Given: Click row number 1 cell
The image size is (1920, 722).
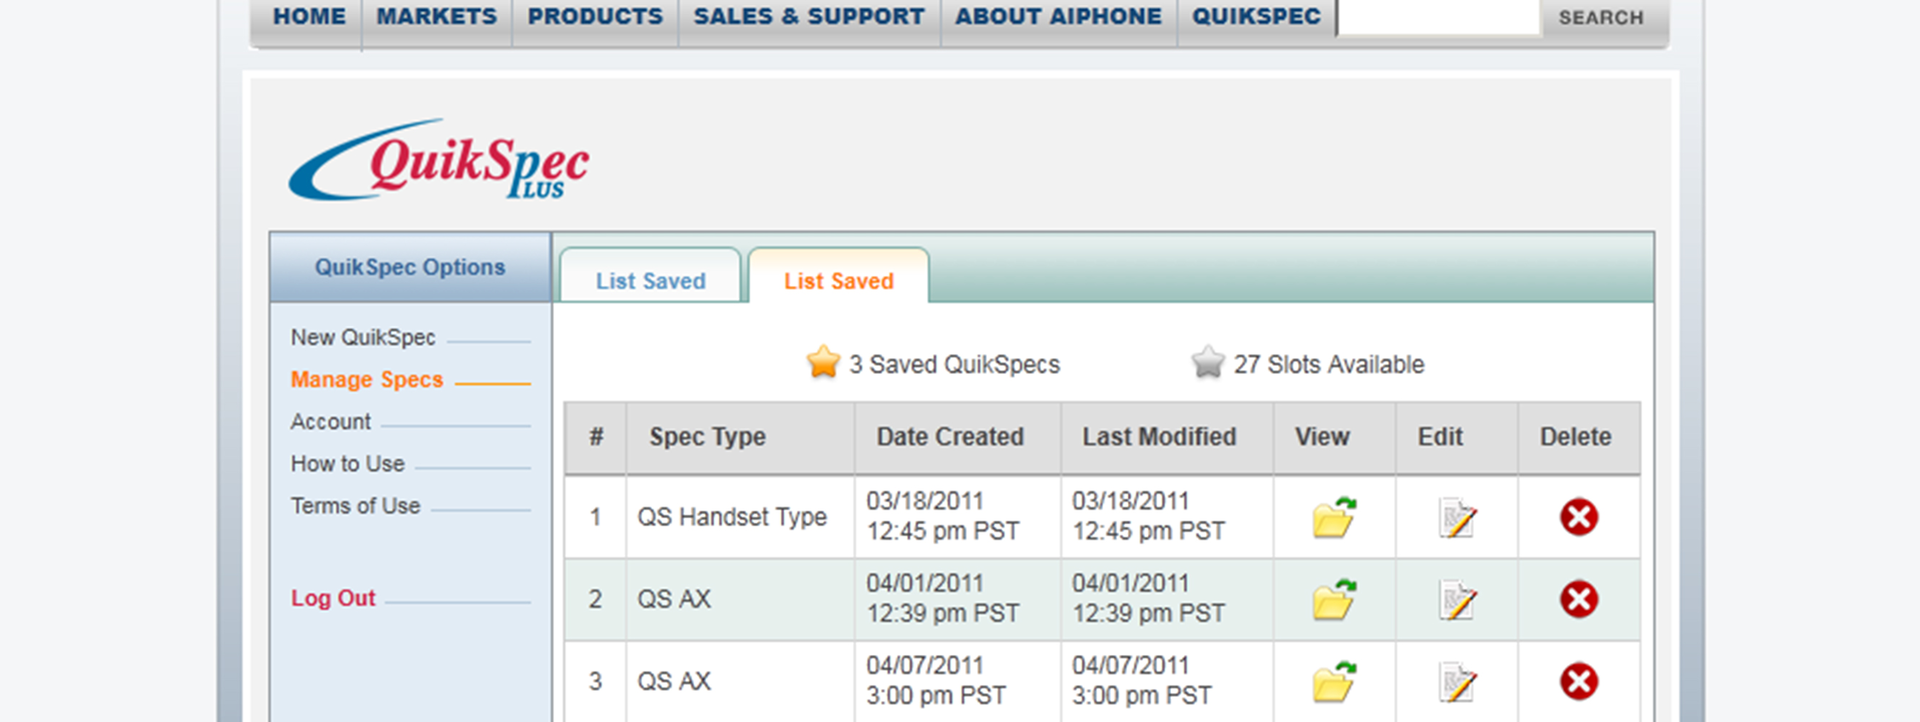Looking at the screenshot, I should click(x=596, y=517).
